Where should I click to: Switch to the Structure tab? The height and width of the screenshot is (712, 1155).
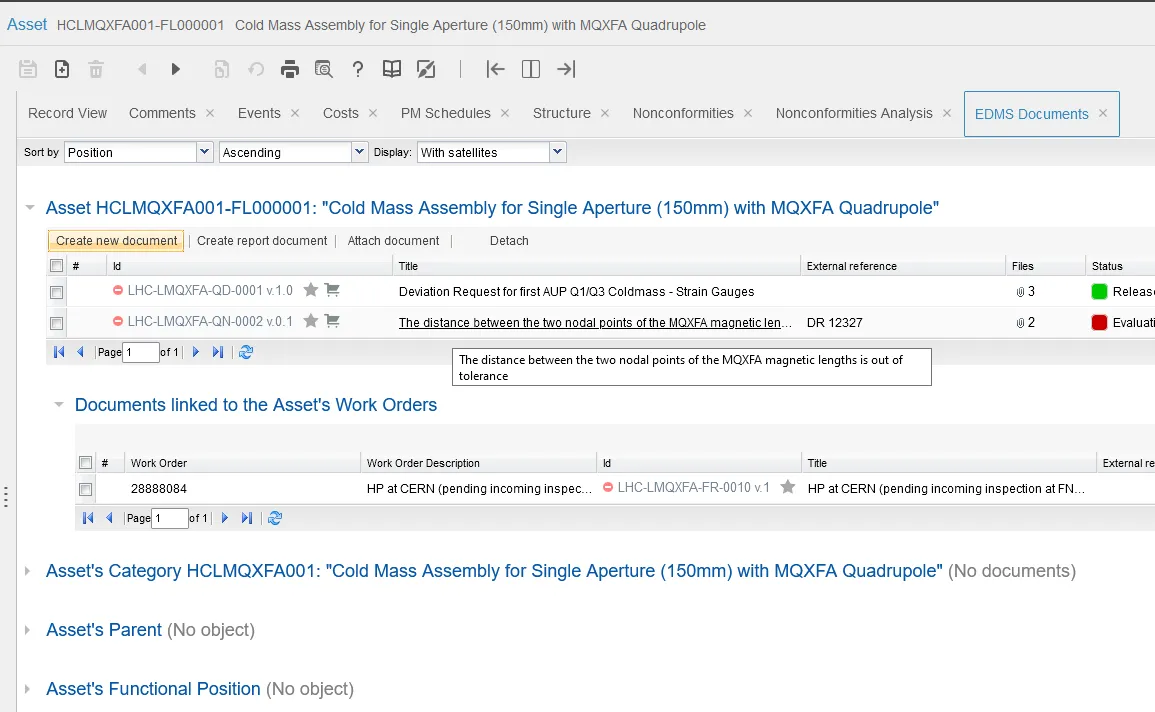(561, 113)
